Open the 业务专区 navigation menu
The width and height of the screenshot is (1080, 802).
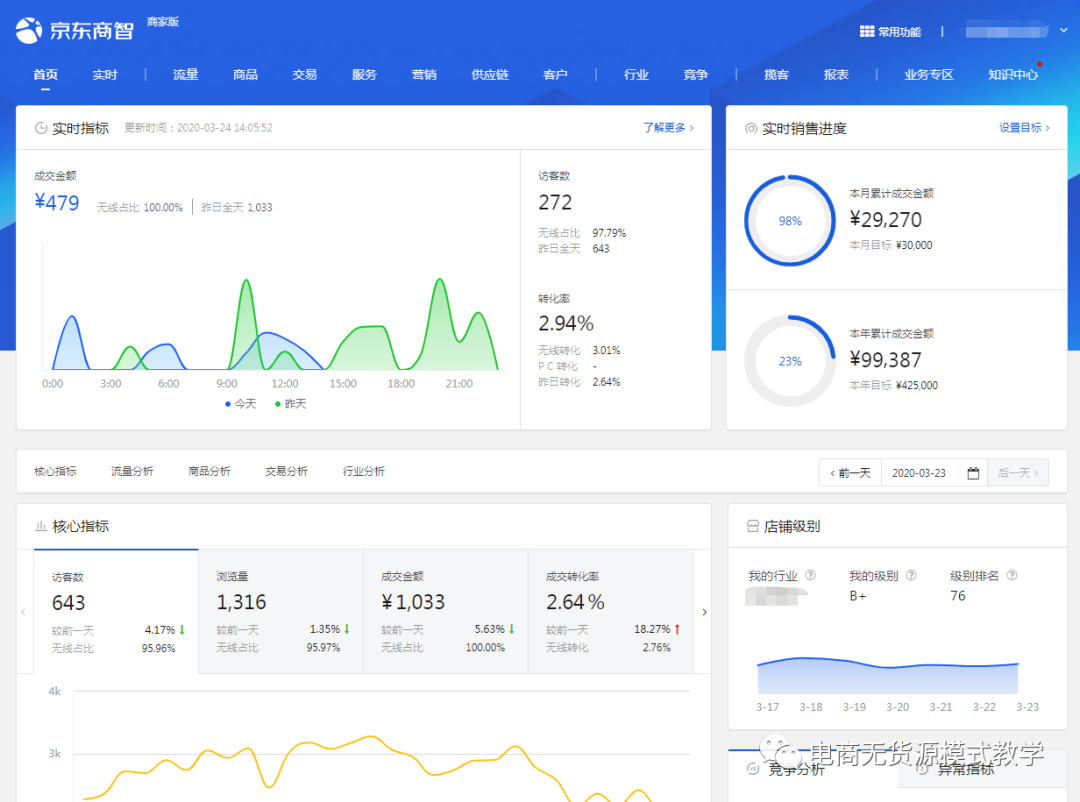928,74
